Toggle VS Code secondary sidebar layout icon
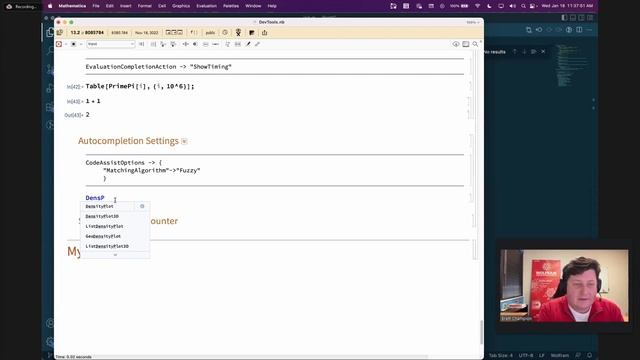640x360 pixels. coord(582,18)
